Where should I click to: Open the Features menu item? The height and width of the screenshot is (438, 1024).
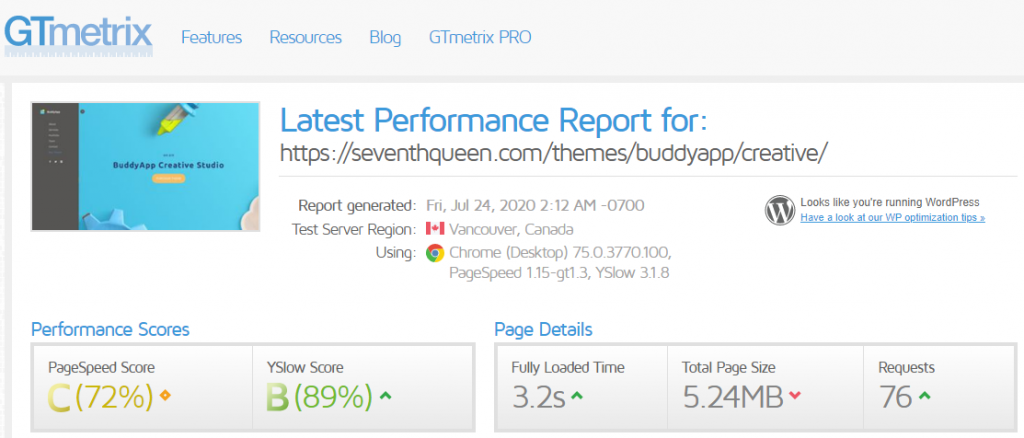tap(212, 37)
